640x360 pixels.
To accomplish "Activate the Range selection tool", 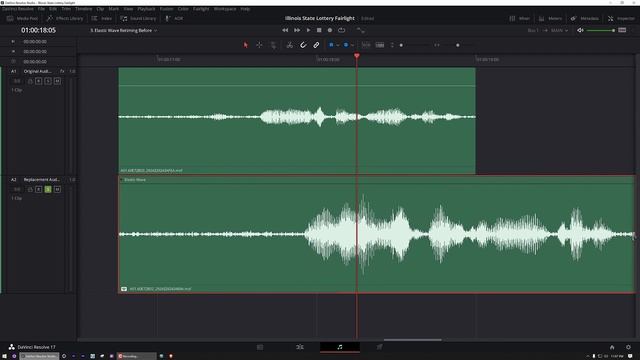I will [259, 45].
